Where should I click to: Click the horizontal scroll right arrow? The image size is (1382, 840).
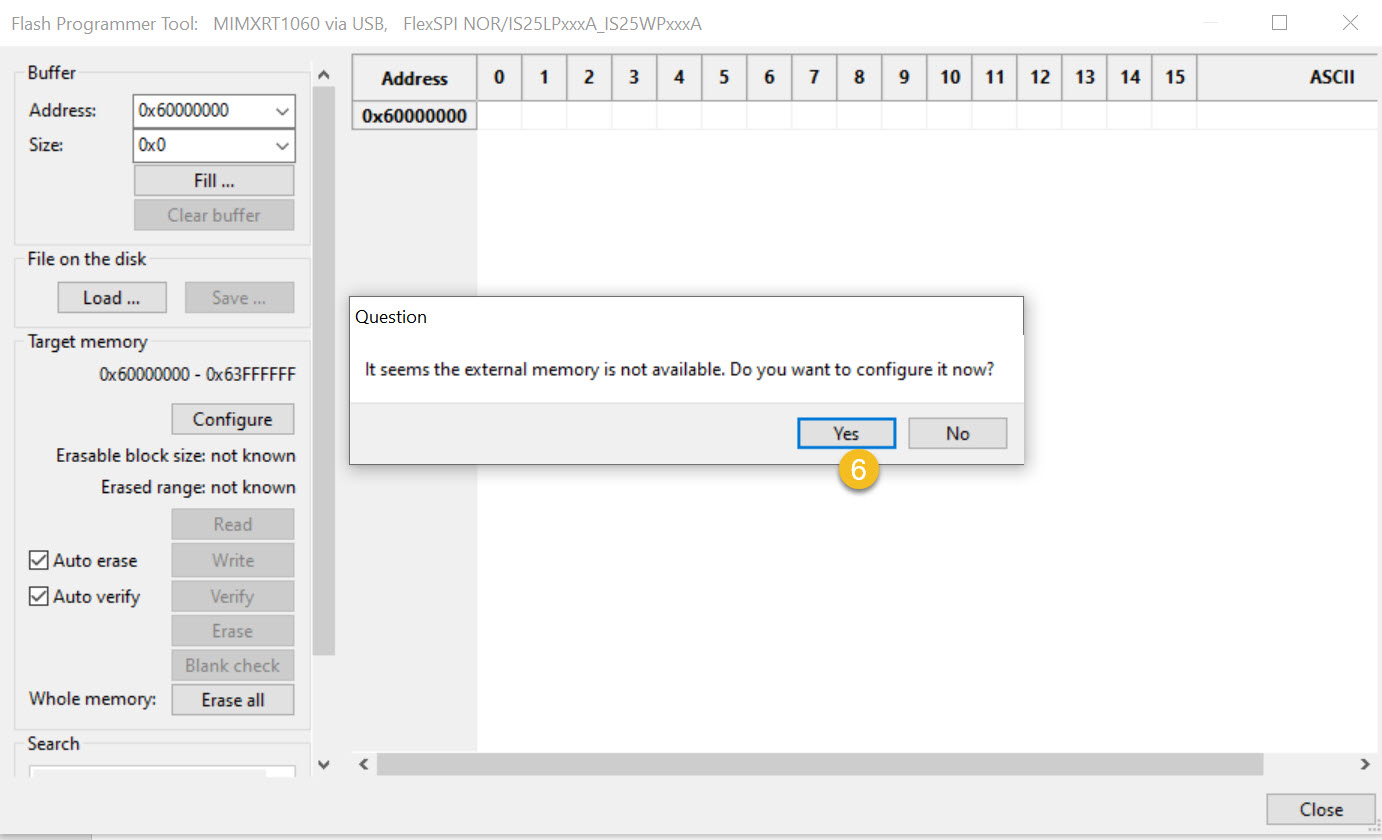point(1366,764)
